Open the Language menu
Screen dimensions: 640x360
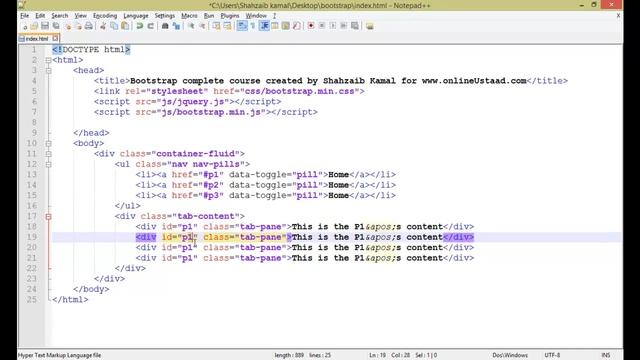pyautogui.click(x=136, y=16)
